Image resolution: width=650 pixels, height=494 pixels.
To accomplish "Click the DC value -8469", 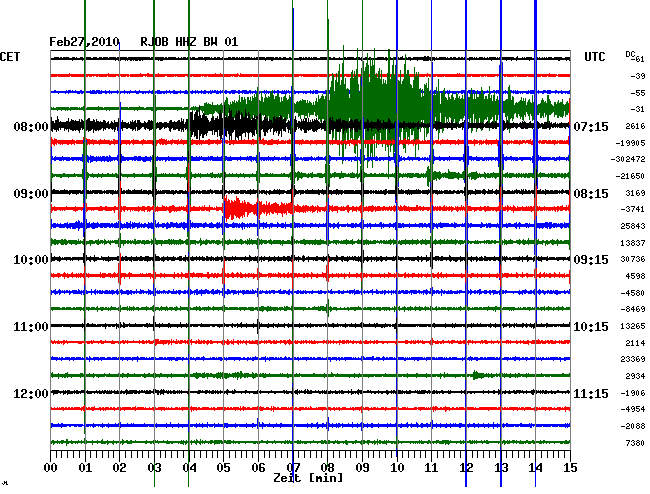I will click(633, 309).
